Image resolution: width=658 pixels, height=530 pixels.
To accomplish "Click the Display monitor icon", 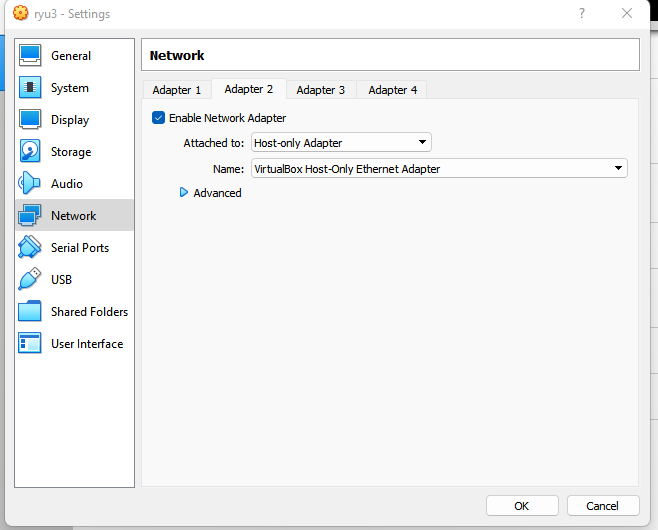I will click(30, 120).
